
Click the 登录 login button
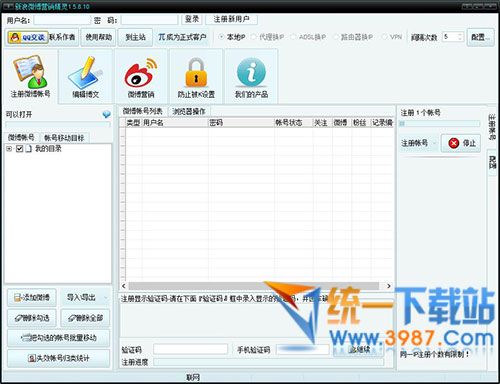point(192,19)
